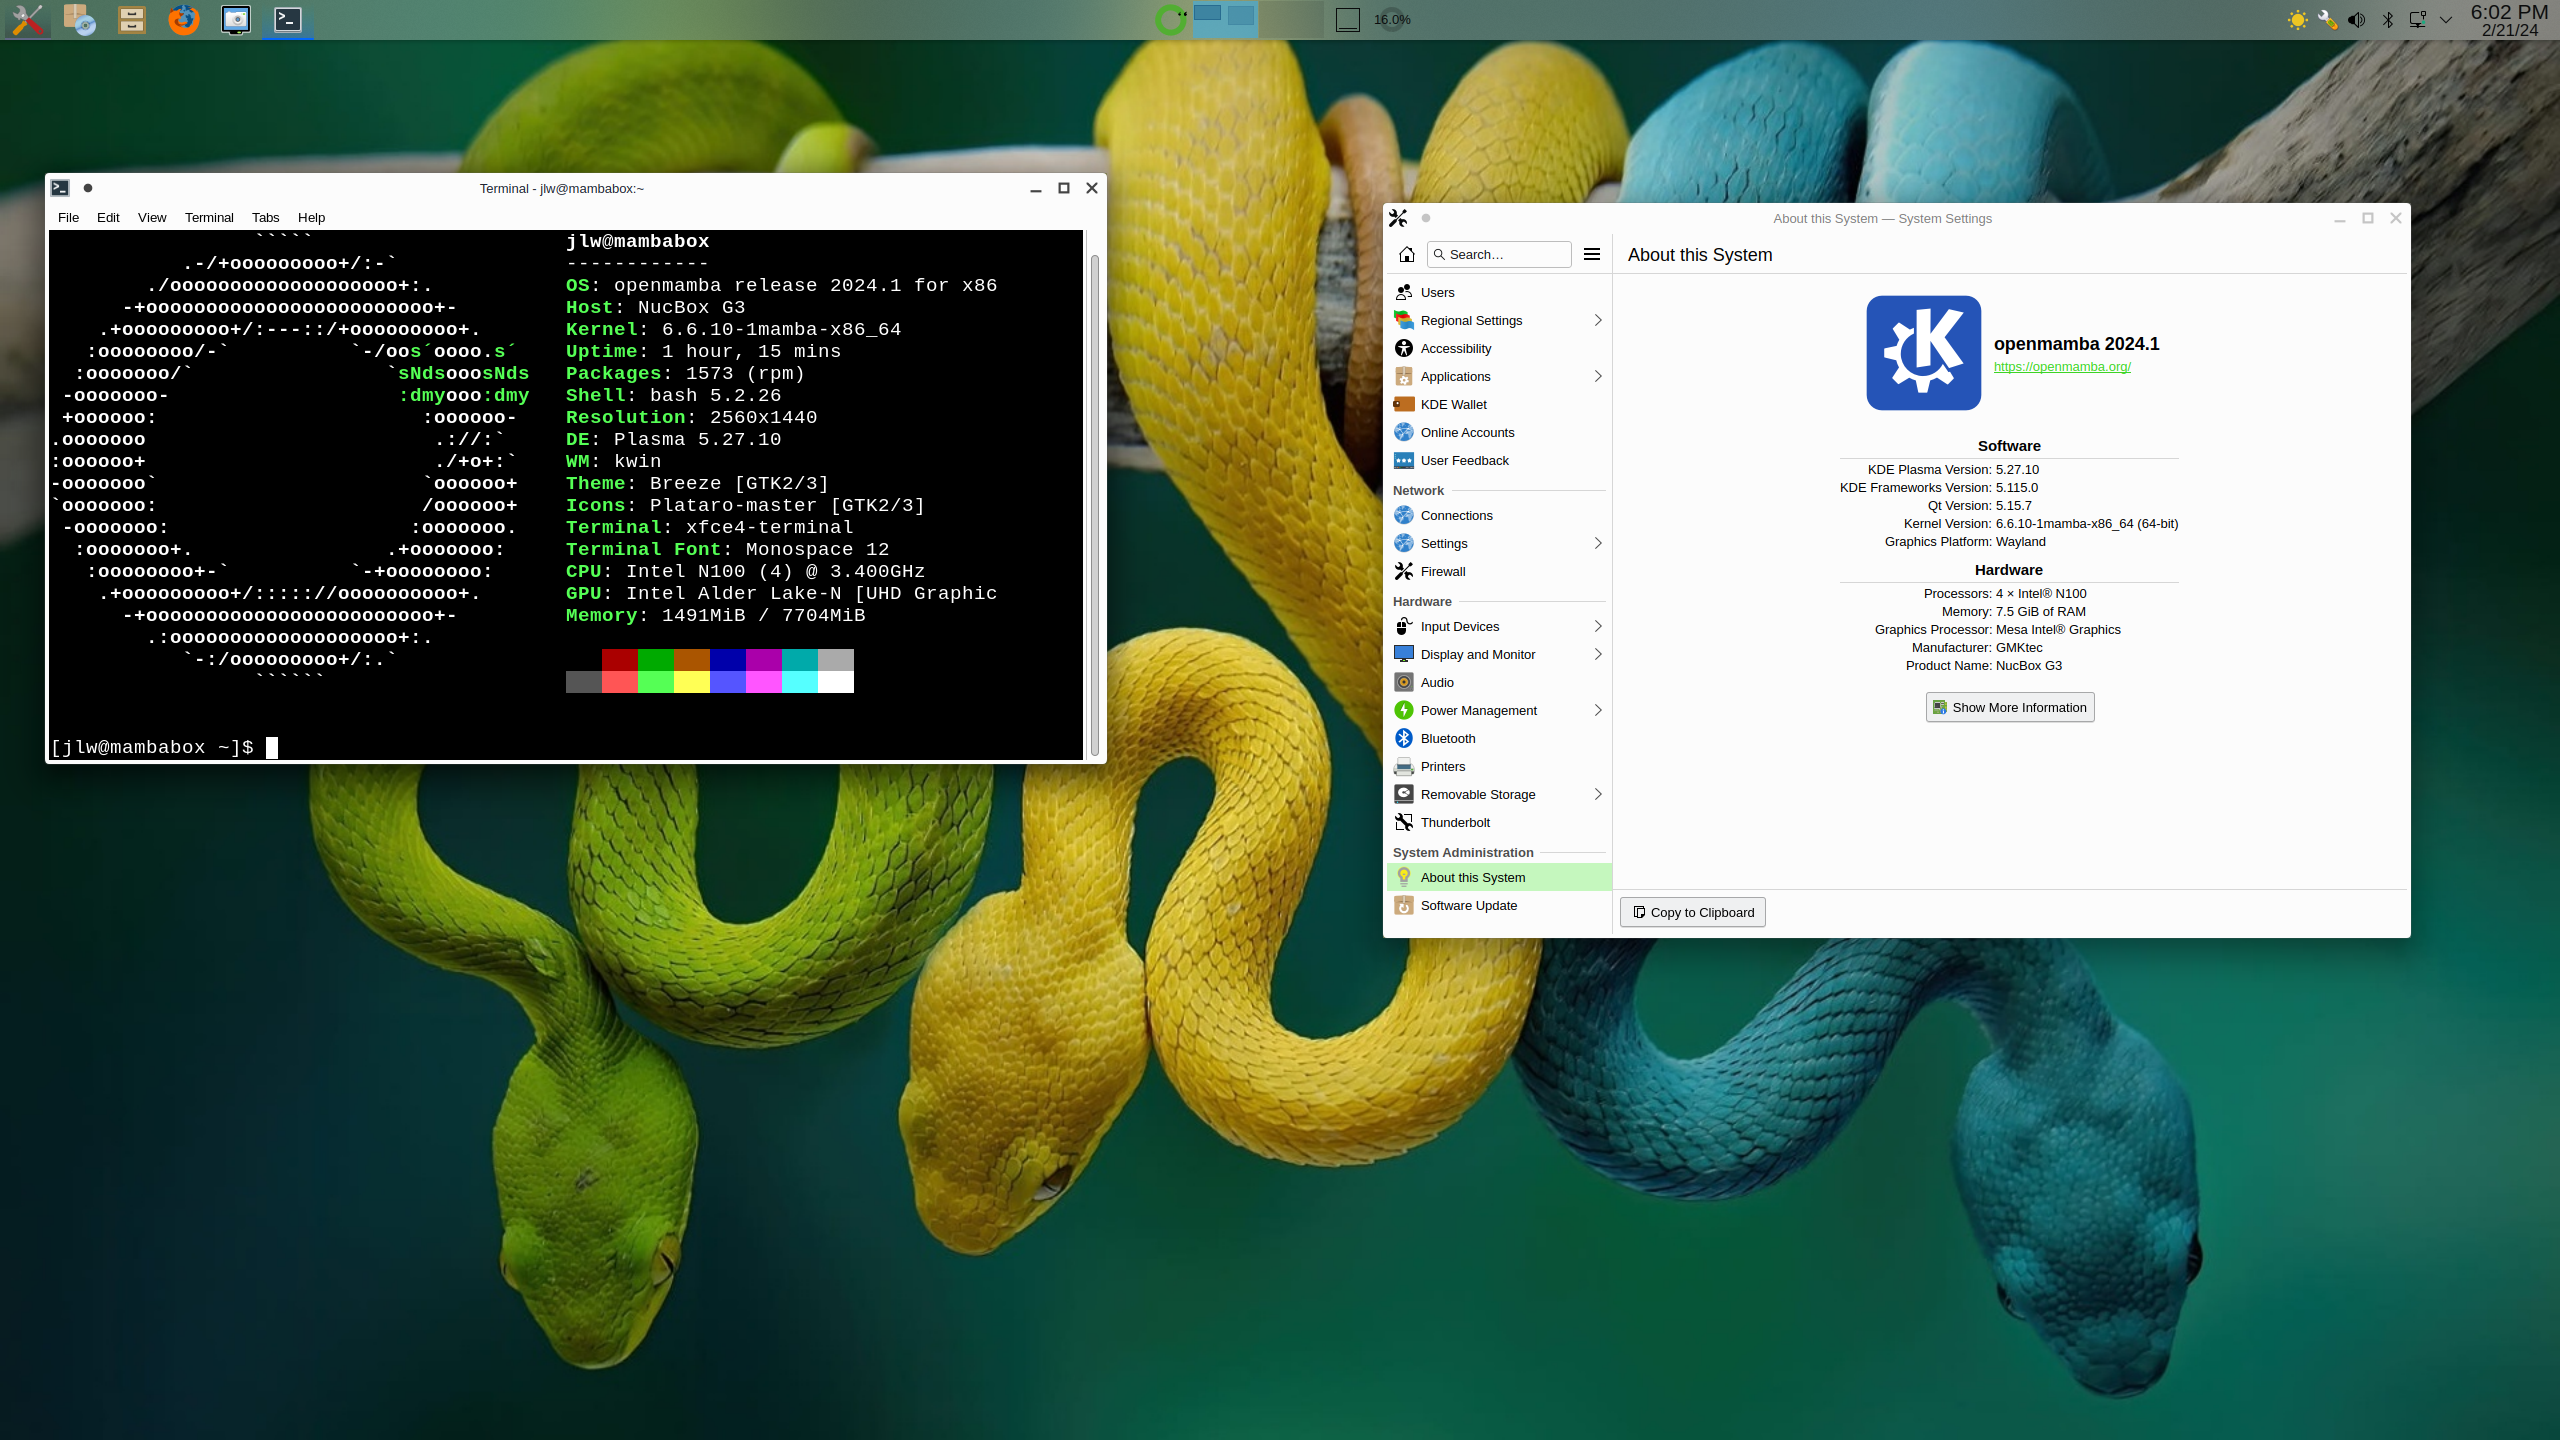Open the file manager drawer icon in panel

pyautogui.click(x=131, y=19)
